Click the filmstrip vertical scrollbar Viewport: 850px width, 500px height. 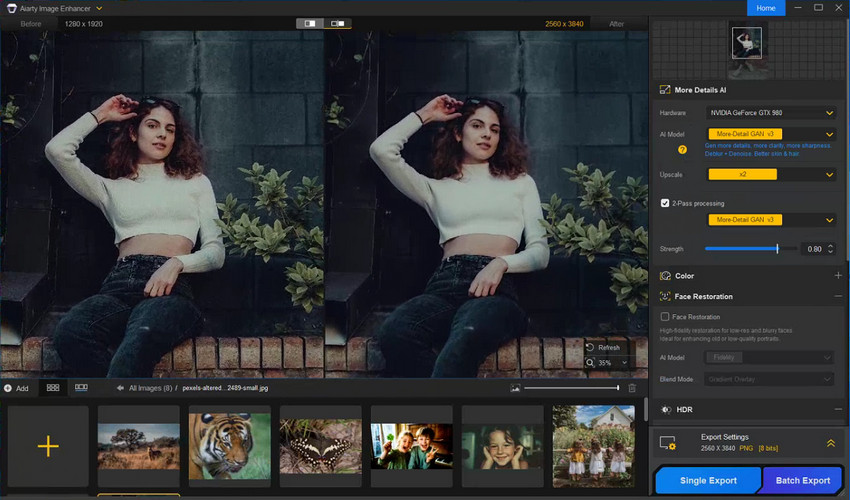click(645, 409)
